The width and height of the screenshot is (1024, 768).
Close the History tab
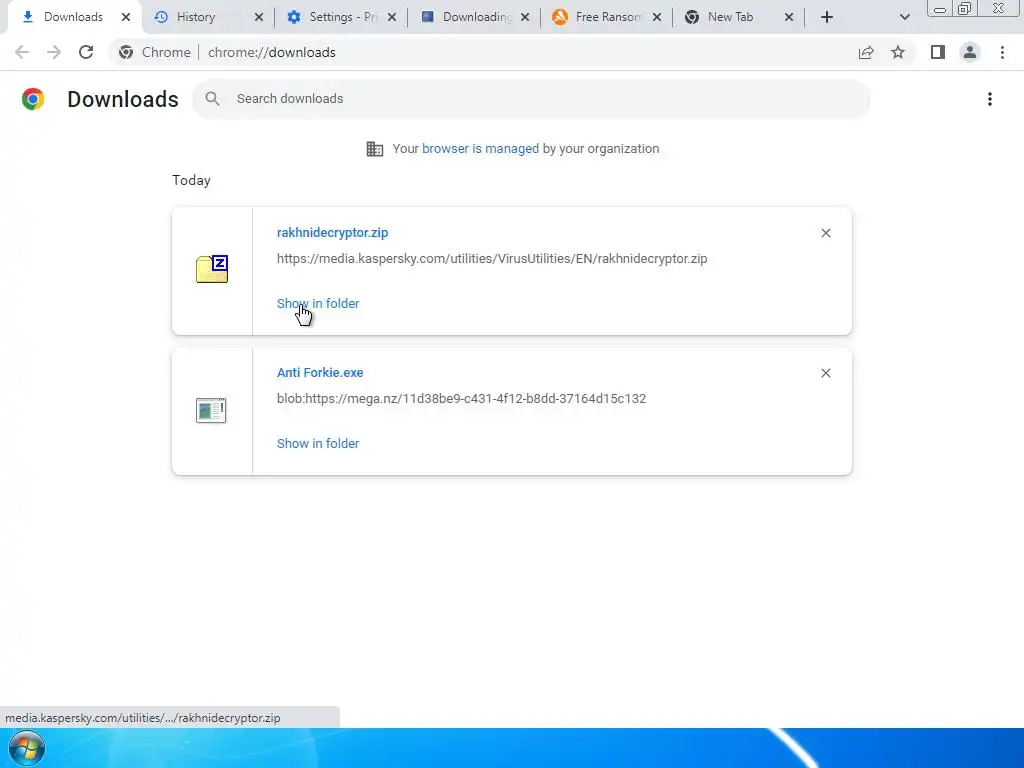pyautogui.click(x=259, y=17)
